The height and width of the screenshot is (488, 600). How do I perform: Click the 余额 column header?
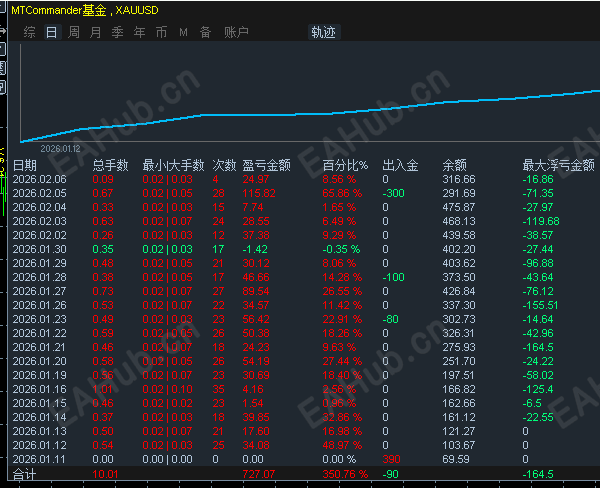[455, 165]
